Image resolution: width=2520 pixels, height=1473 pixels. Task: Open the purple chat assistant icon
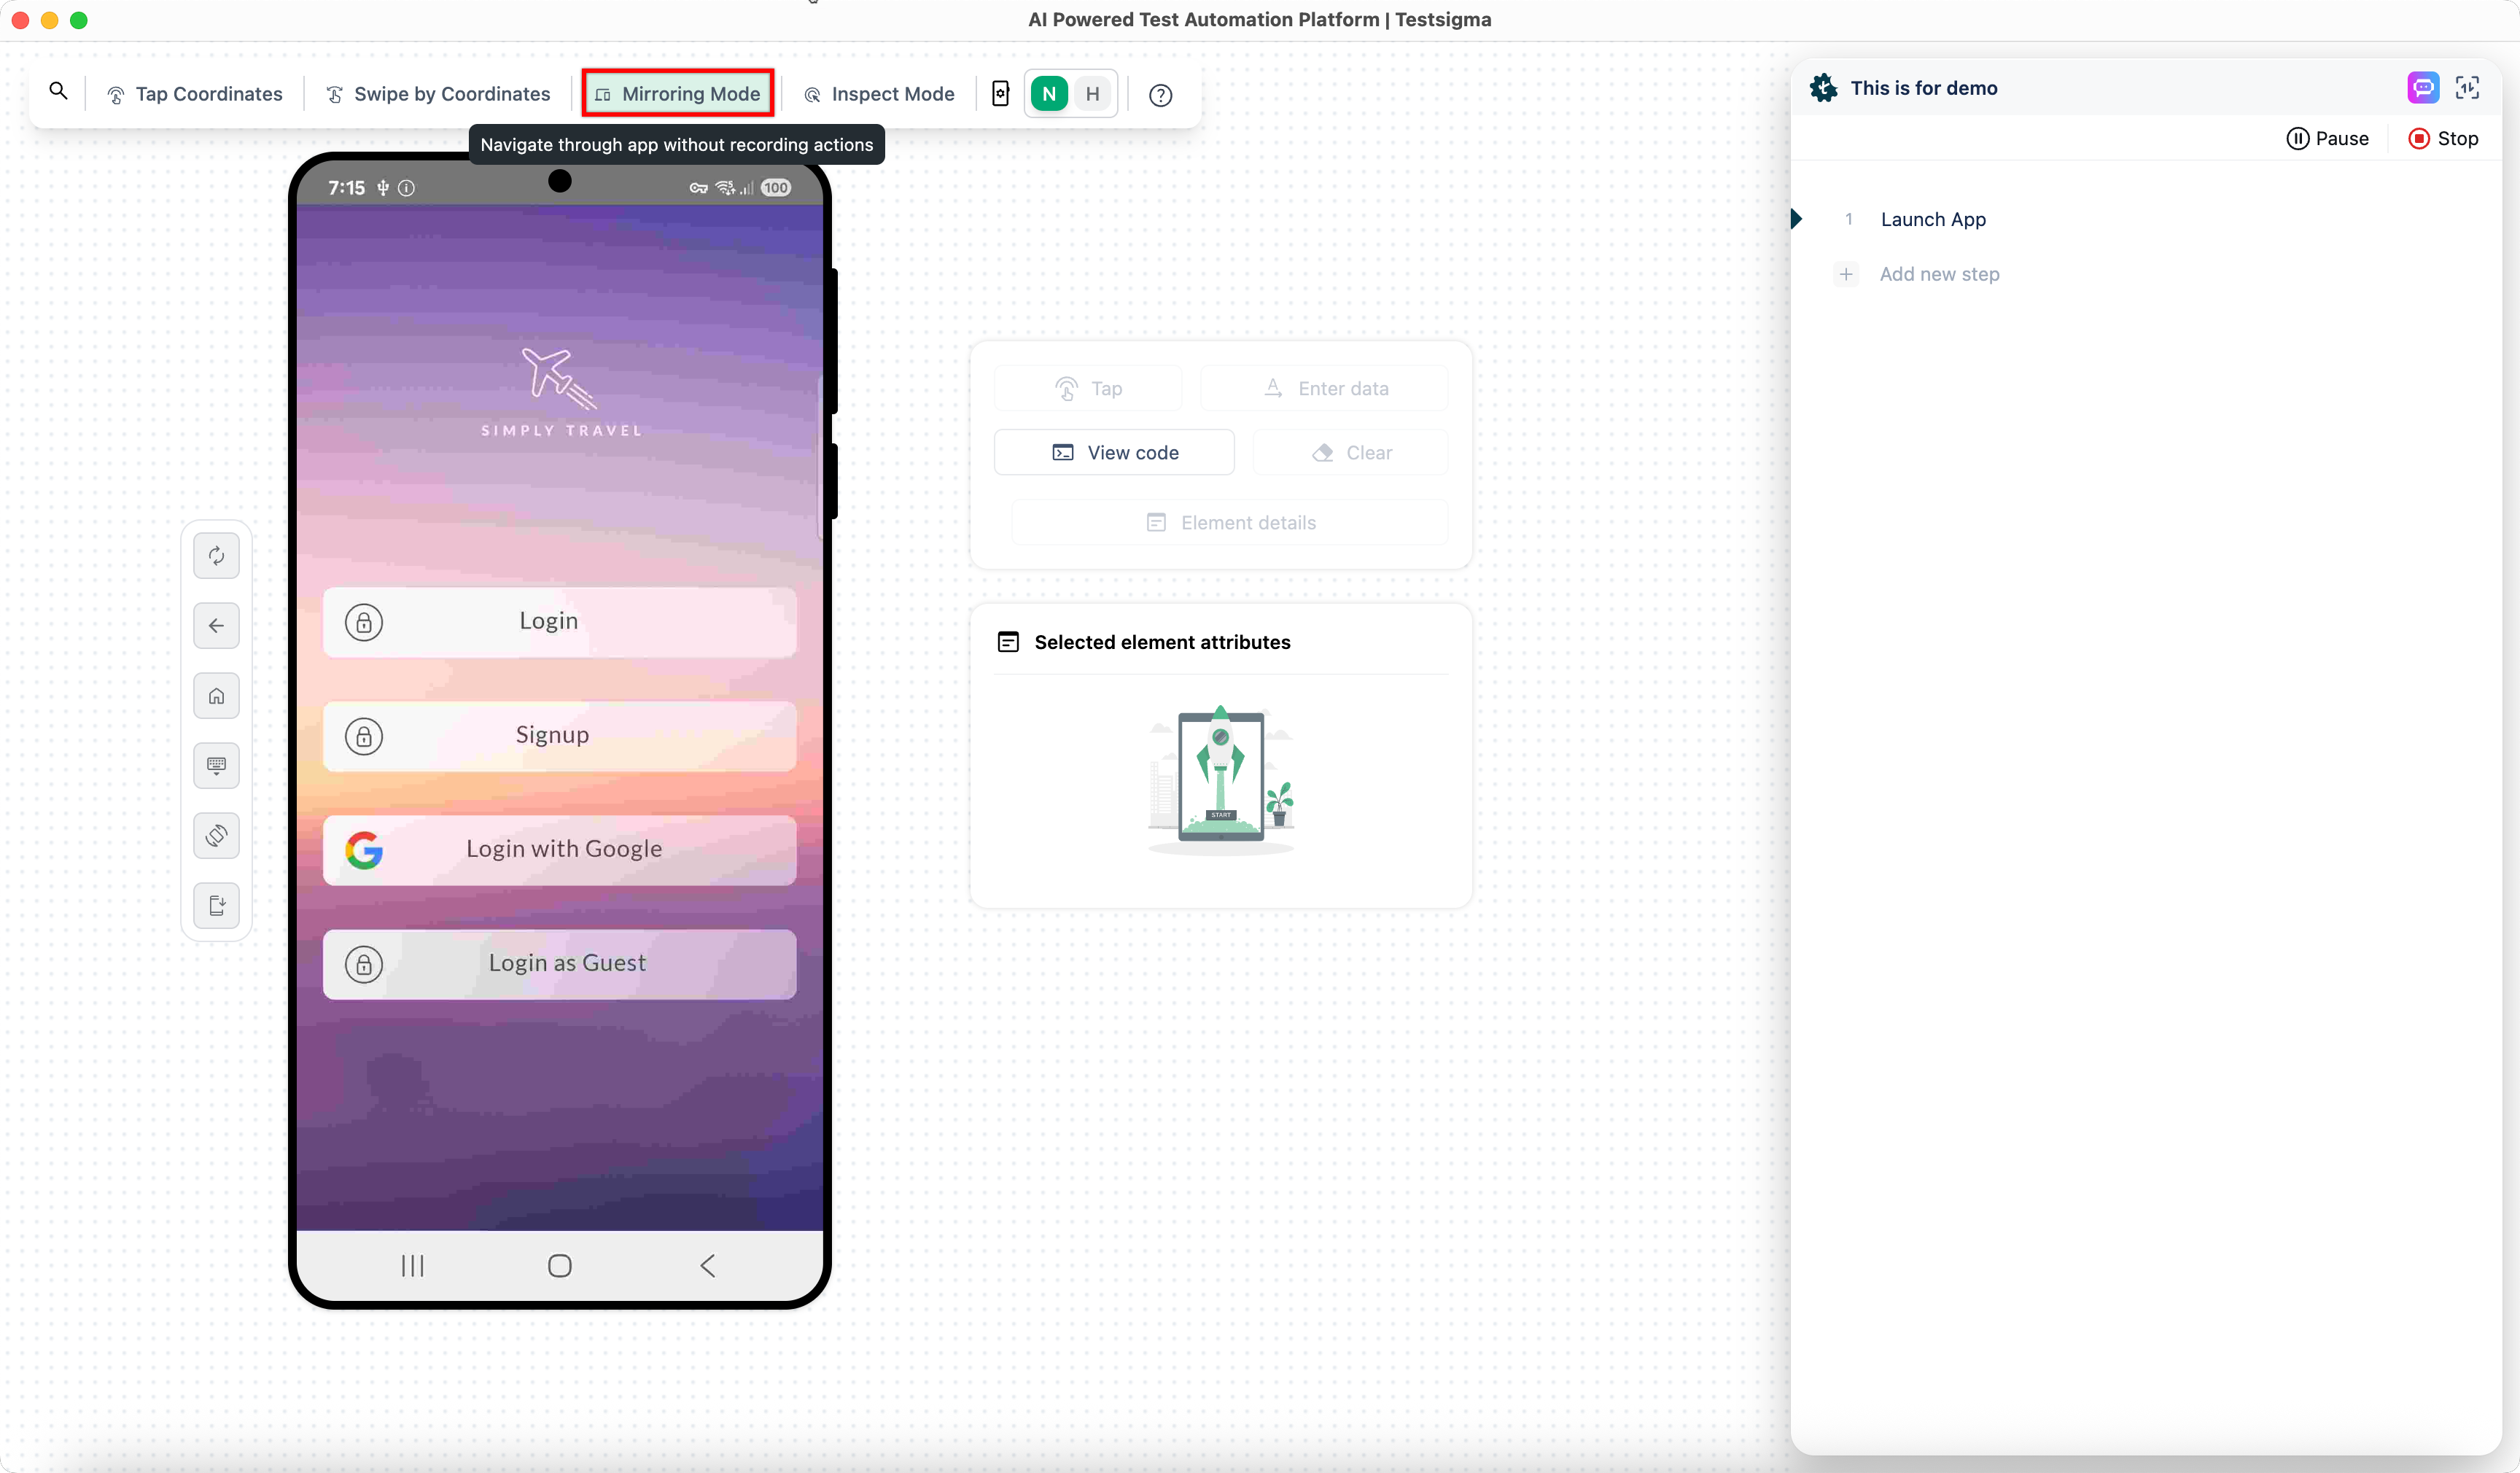click(x=2422, y=88)
